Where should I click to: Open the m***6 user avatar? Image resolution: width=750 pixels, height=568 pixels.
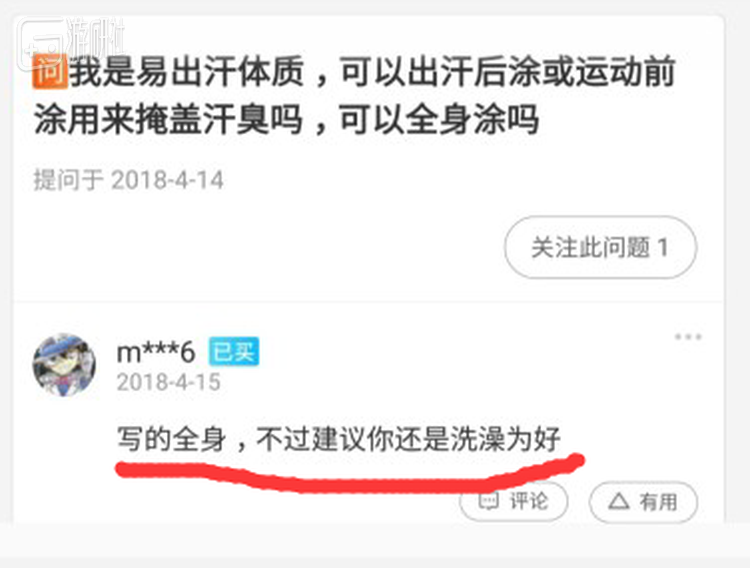tap(64, 365)
